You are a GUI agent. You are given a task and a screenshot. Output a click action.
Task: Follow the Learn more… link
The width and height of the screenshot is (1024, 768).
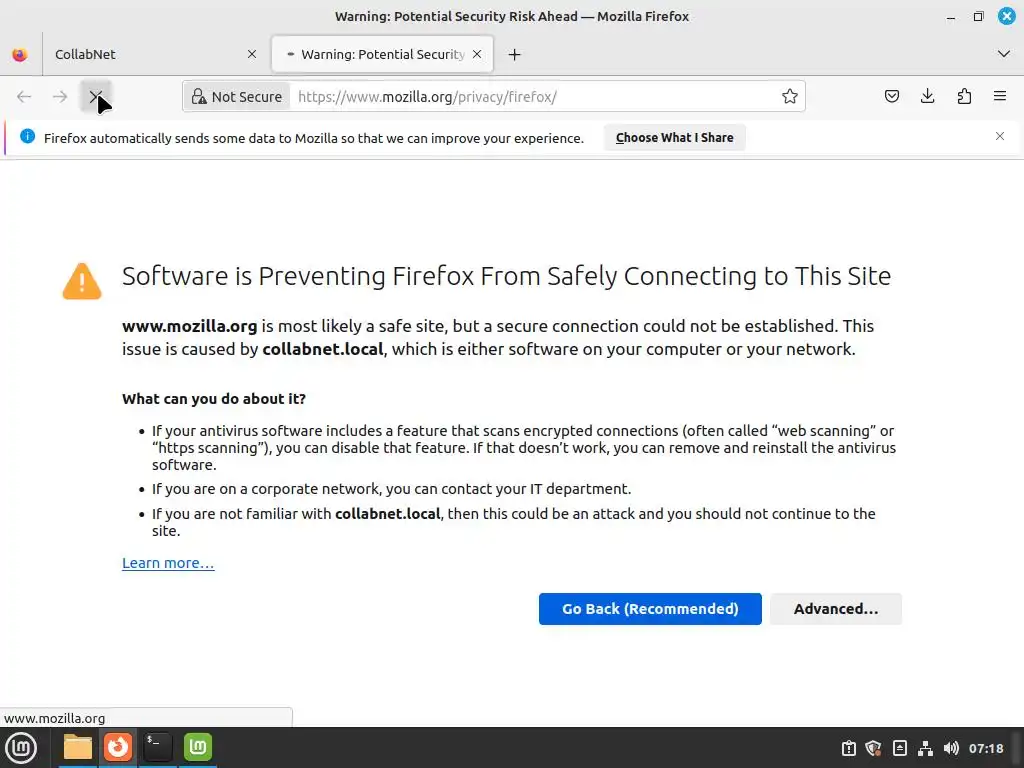click(x=168, y=563)
